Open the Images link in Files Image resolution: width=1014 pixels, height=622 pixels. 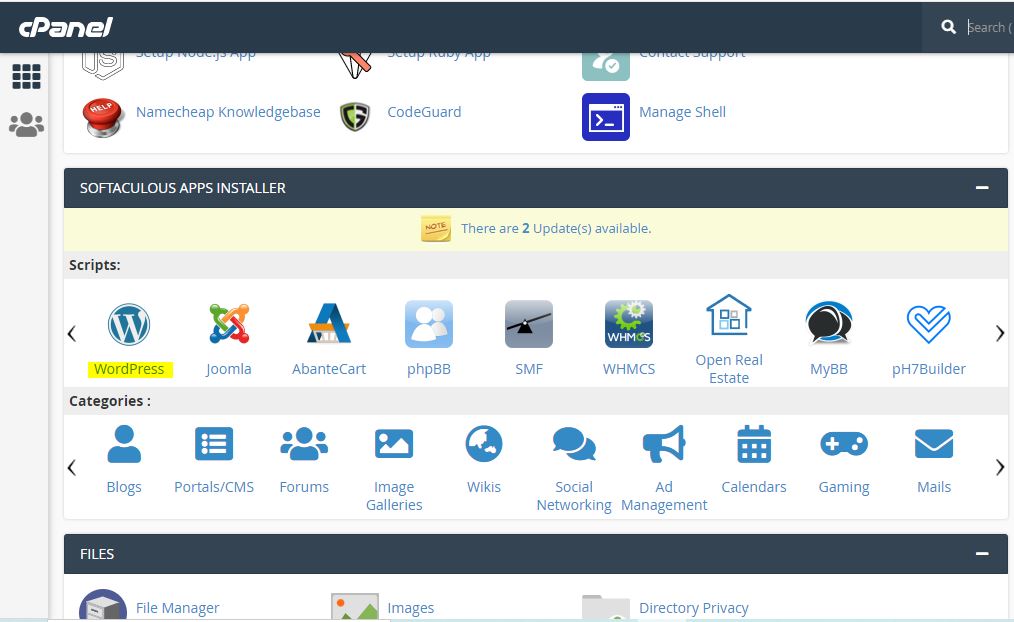click(x=411, y=608)
